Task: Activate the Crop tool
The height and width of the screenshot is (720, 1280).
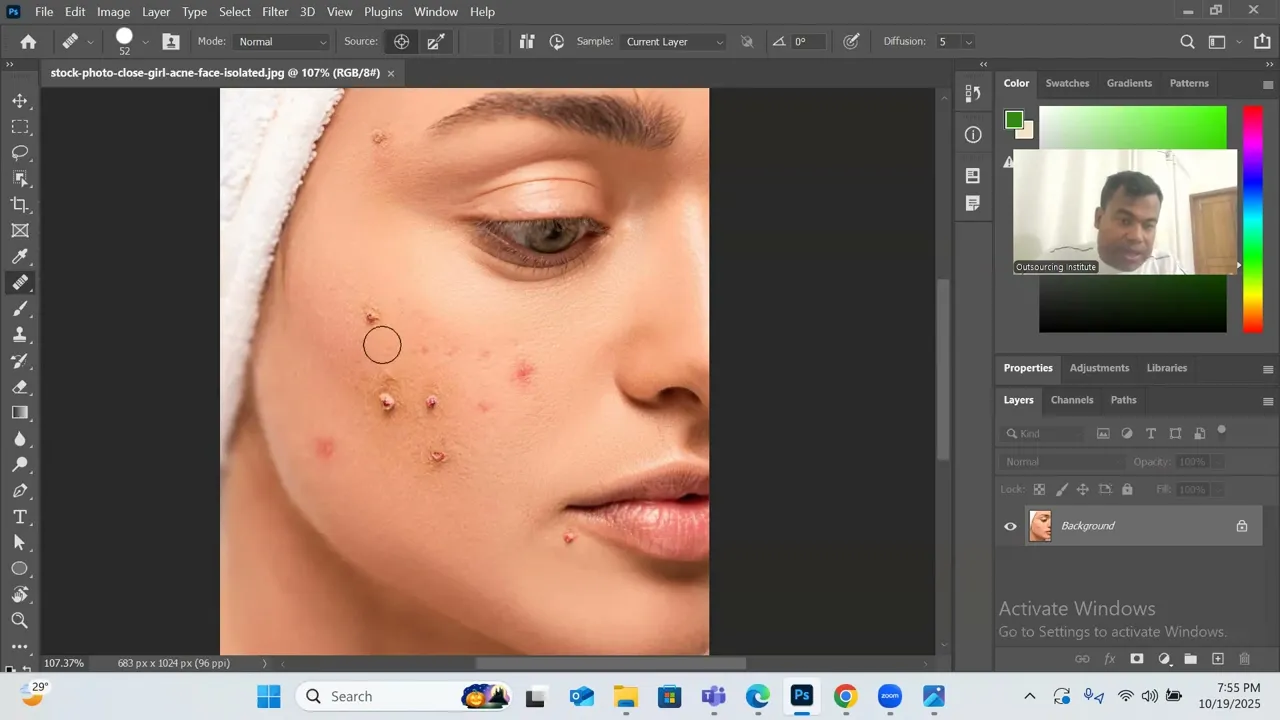Action: coord(19,205)
